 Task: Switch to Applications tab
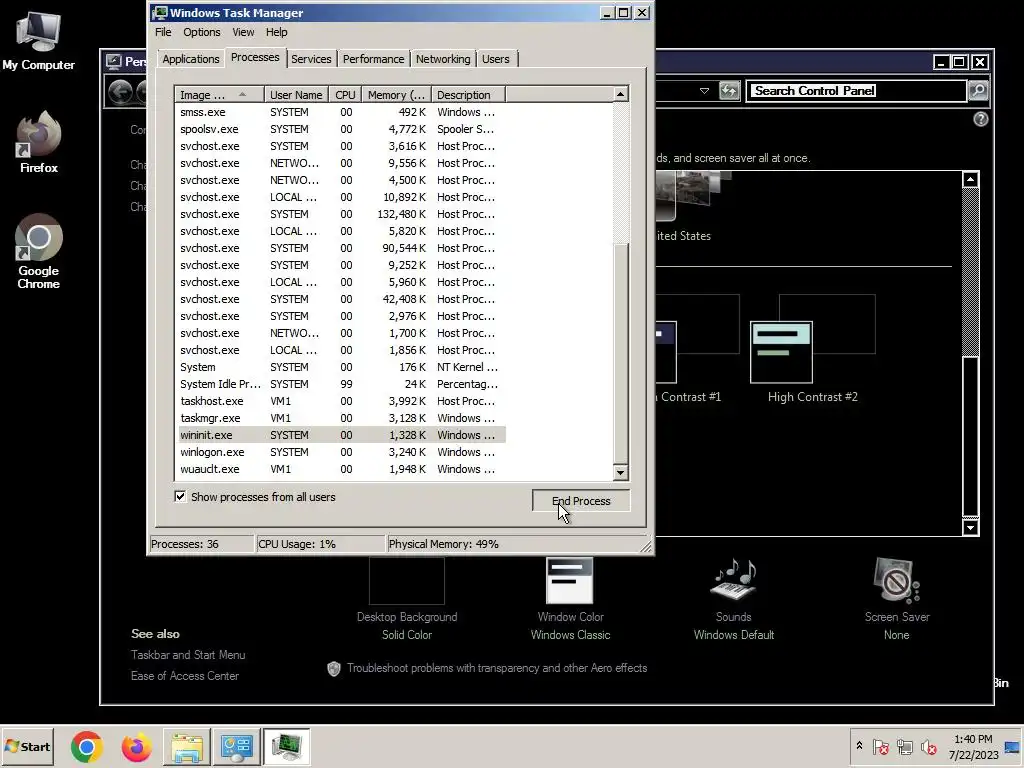point(191,59)
